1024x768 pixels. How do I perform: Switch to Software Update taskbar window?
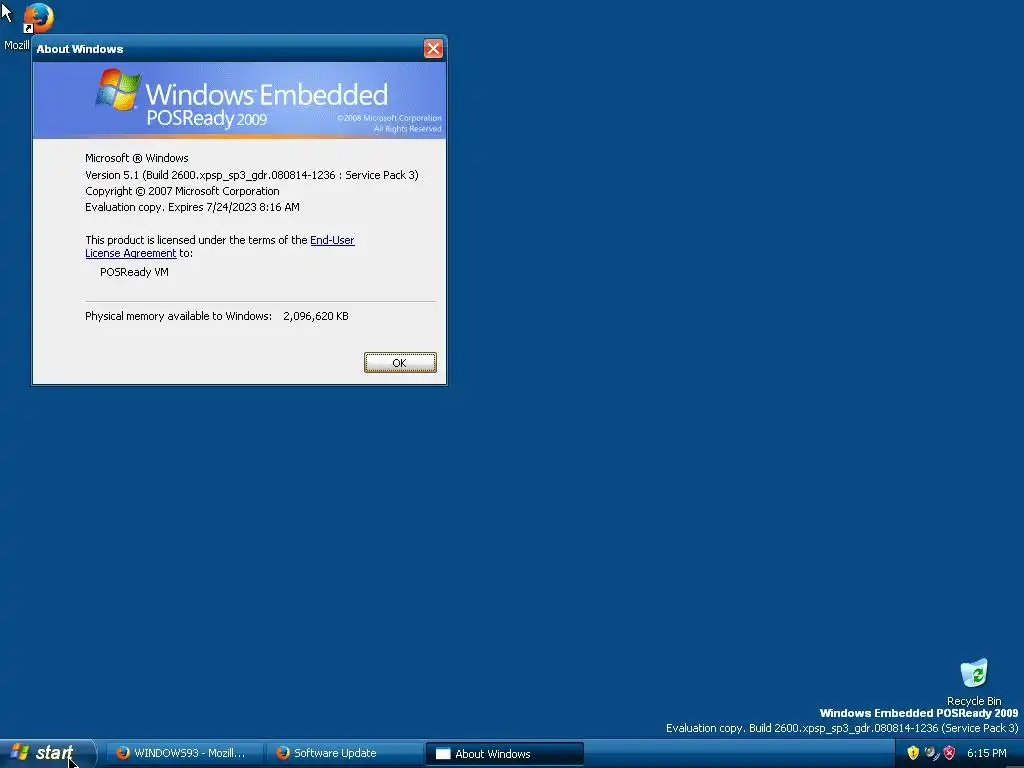[345, 753]
